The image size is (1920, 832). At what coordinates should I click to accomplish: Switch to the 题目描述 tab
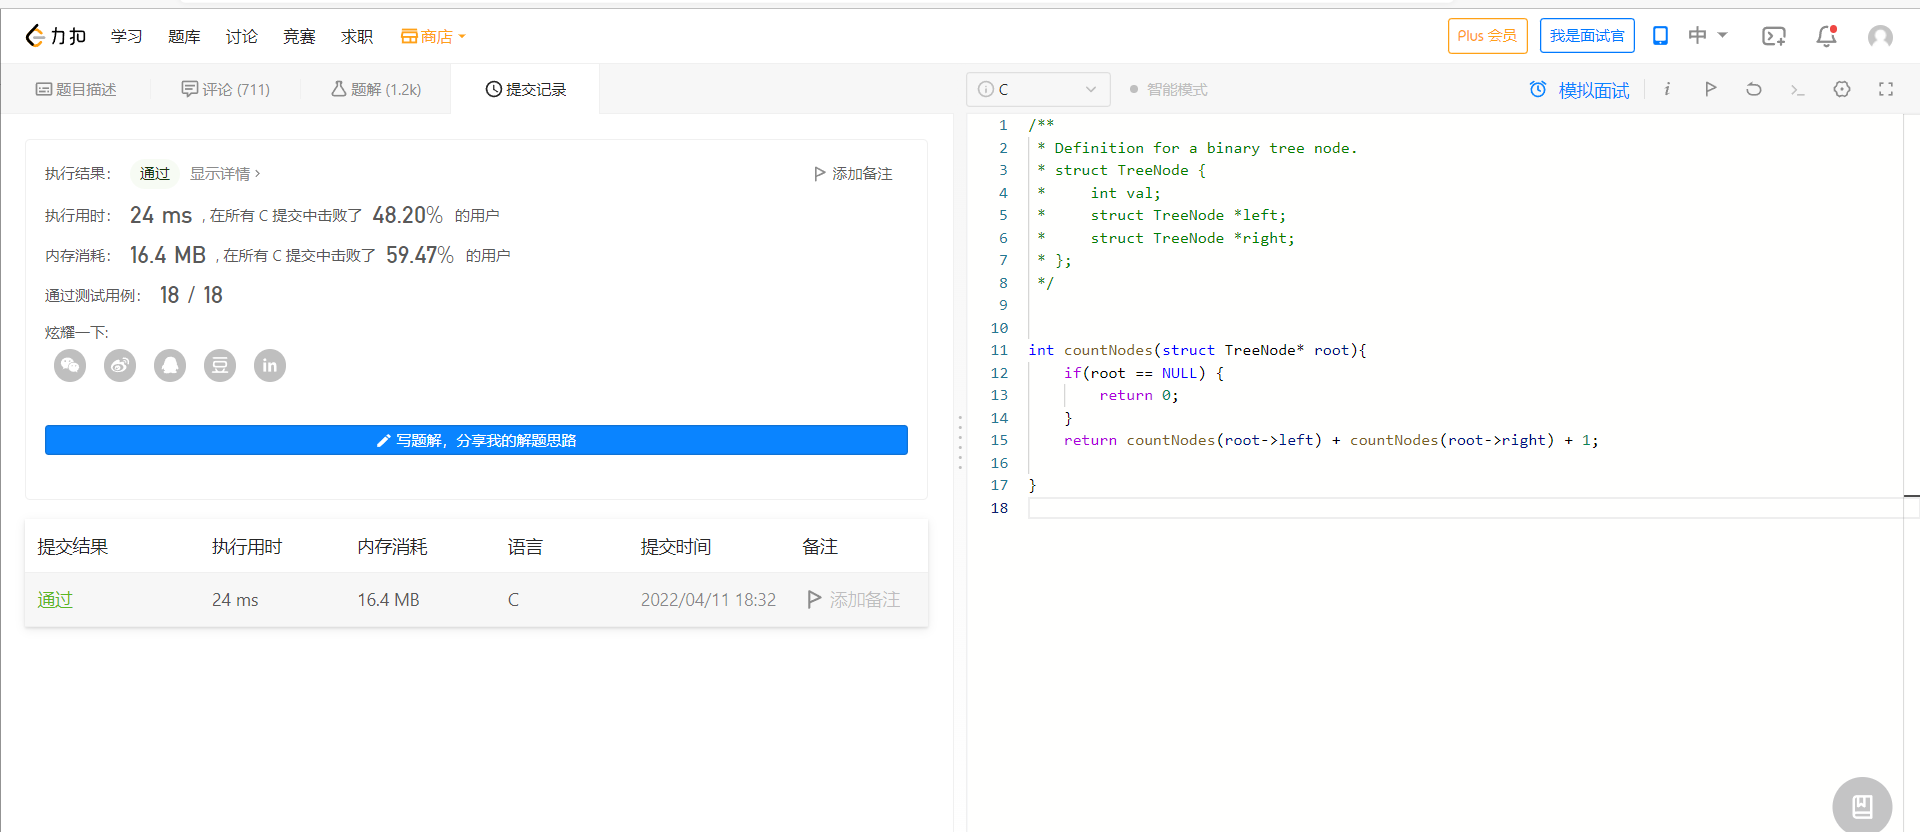coord(76,90)
